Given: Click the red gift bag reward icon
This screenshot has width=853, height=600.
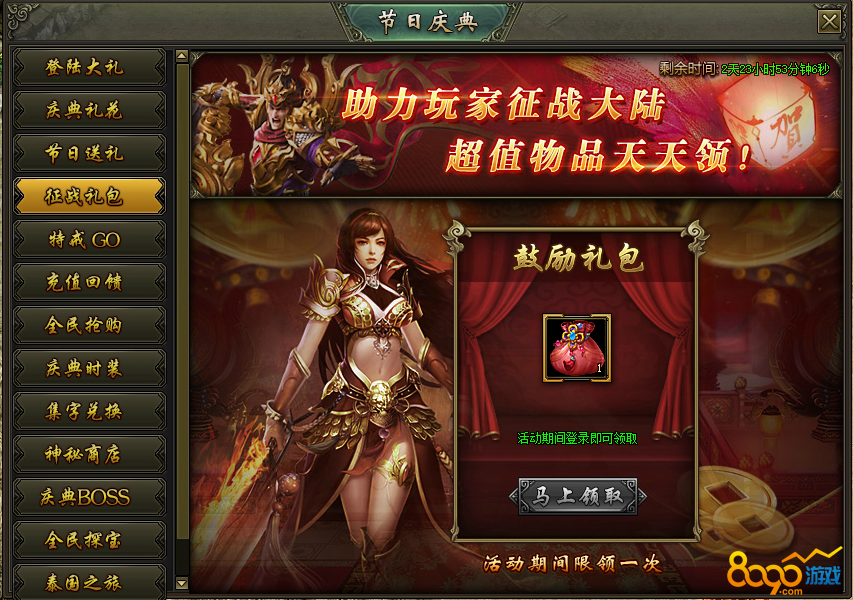Looking at the screenshot, I should (x=577, y=348).
